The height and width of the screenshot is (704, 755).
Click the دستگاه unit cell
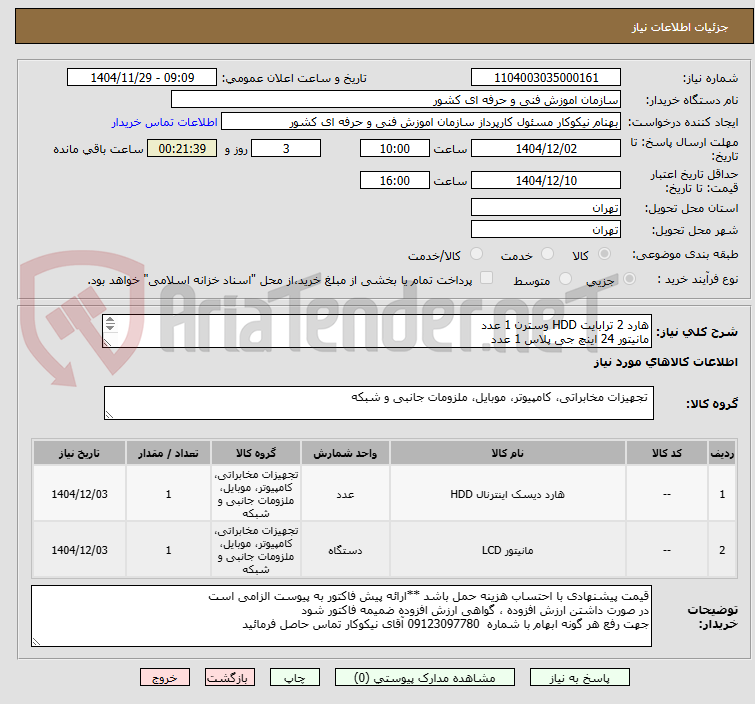[345, 550]
